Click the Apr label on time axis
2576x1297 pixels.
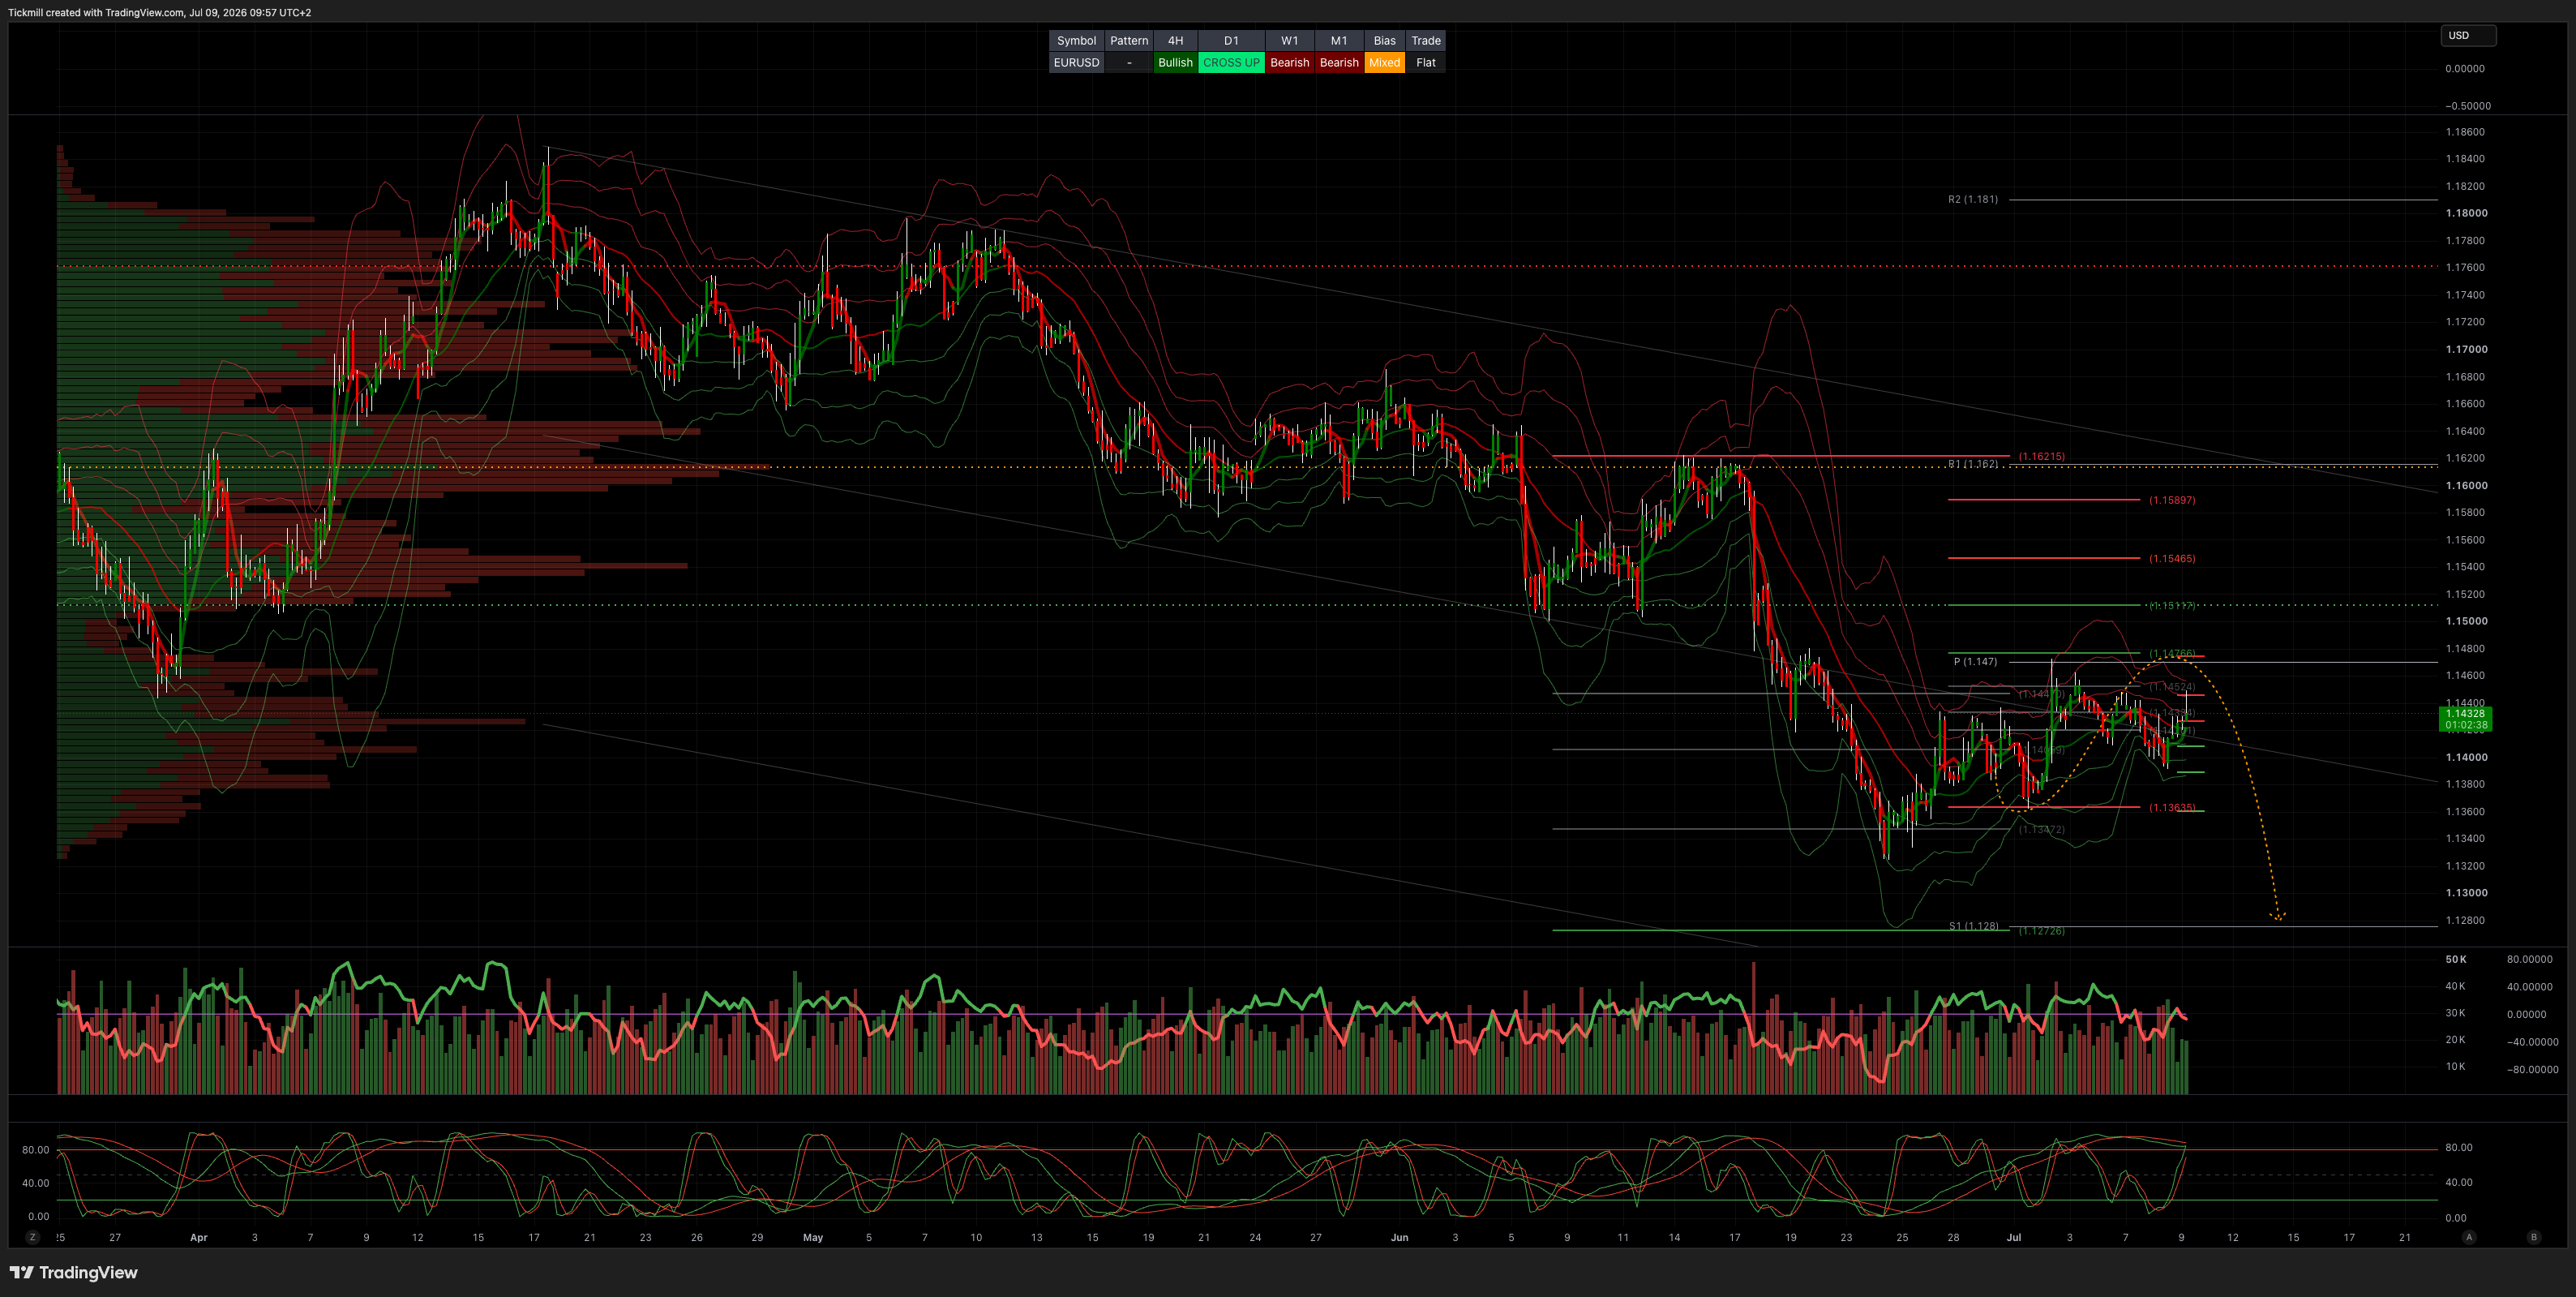click(x=199, y=1238)
